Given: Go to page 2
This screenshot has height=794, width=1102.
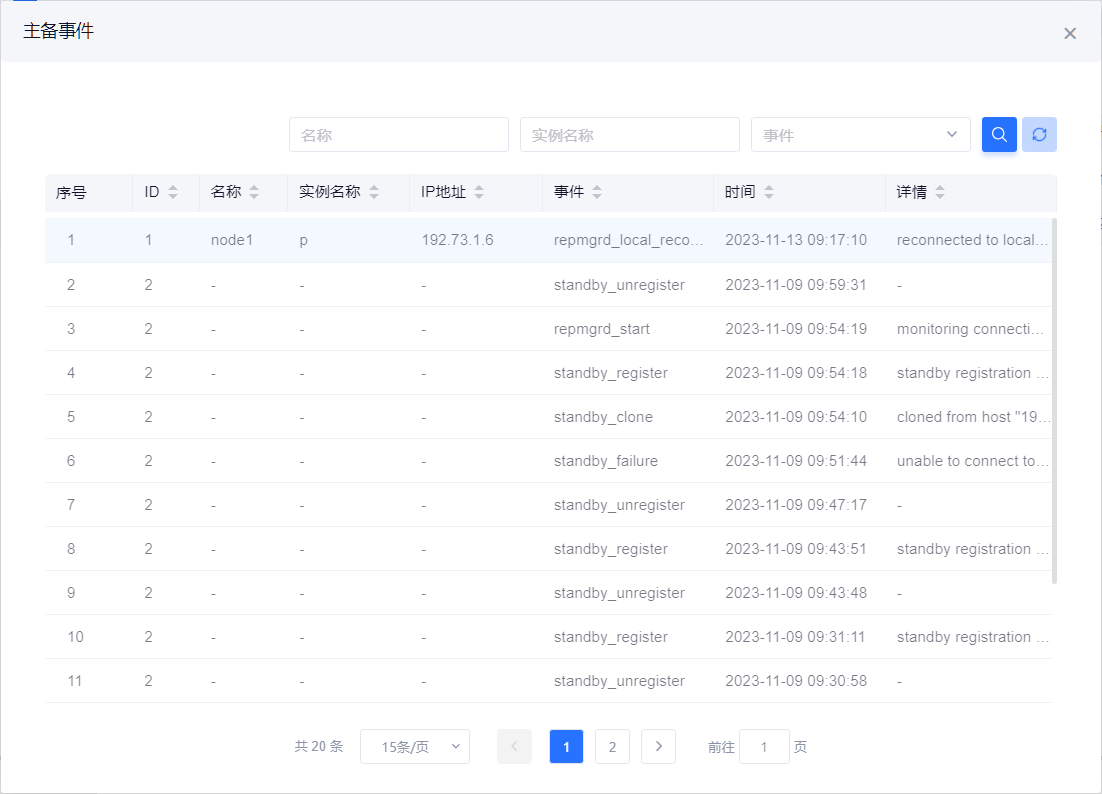Looking at the screenshot, I should [x=612, y=747].
